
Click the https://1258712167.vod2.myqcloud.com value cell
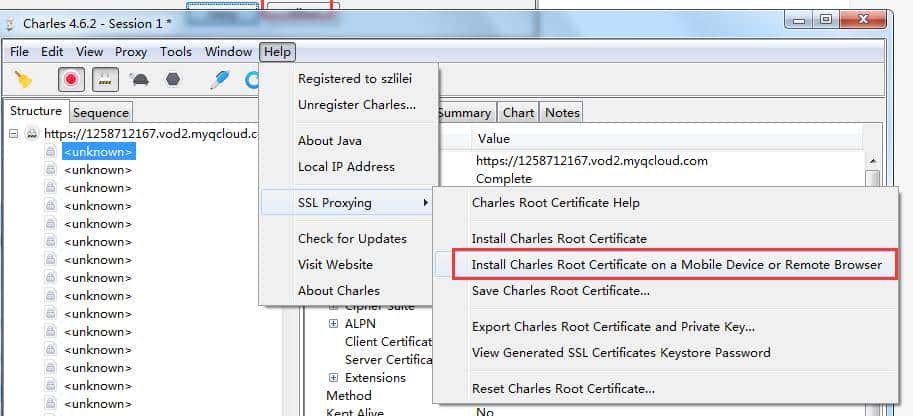(x=592, y=160)
